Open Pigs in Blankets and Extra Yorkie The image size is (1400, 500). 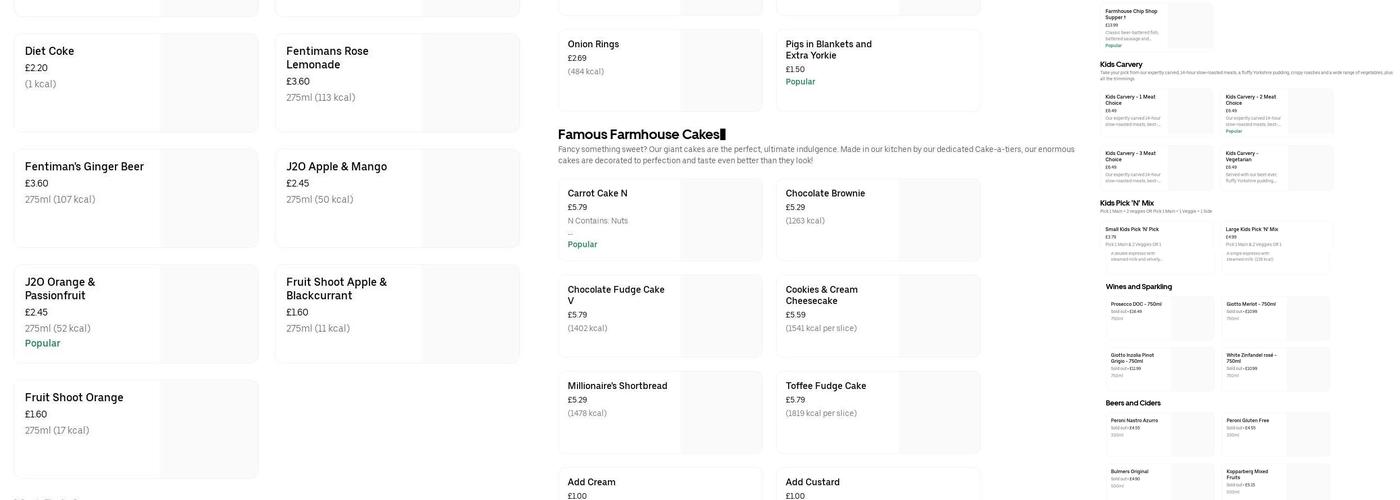pos(877,70)
